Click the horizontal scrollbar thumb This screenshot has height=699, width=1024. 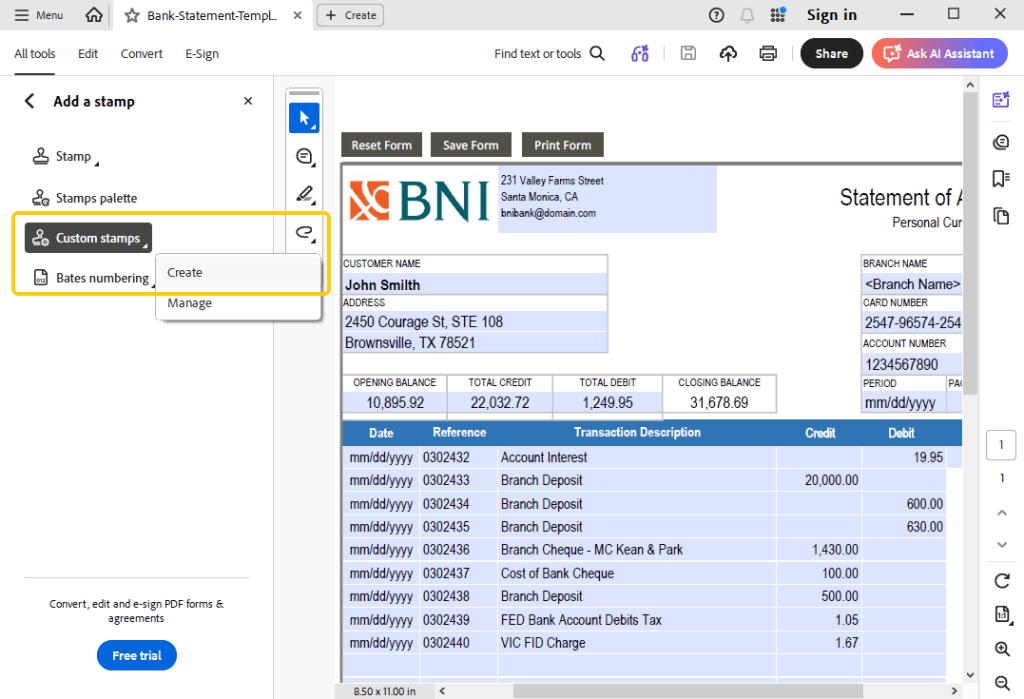(x=688, y=691)
